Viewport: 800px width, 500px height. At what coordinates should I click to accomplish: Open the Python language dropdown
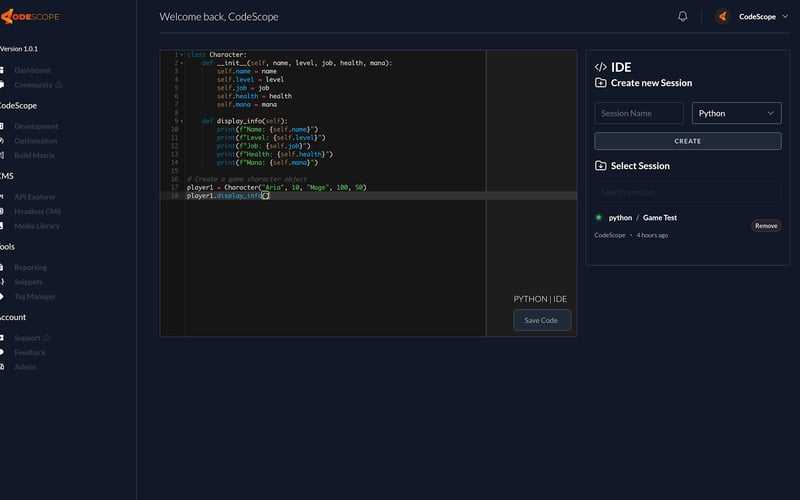tap(736, 113)
